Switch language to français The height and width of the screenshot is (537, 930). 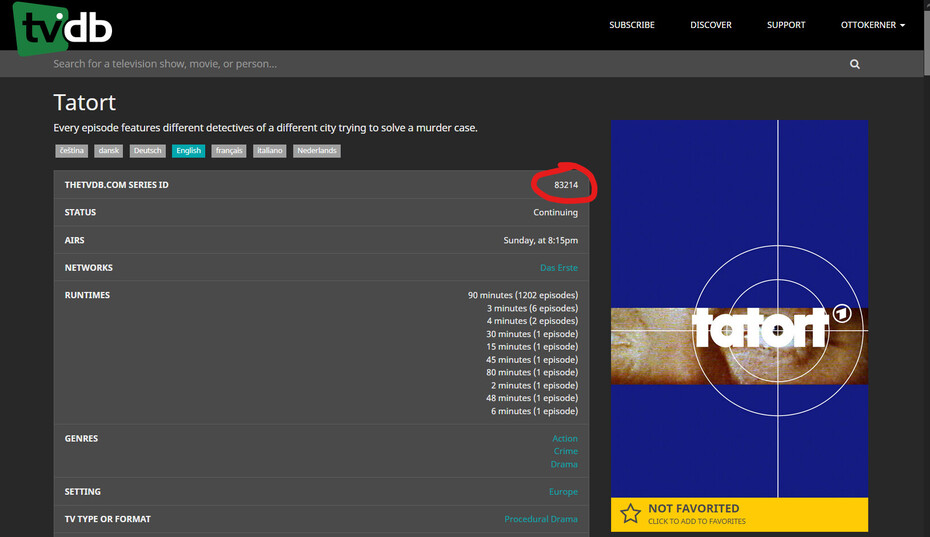point(229,151)
